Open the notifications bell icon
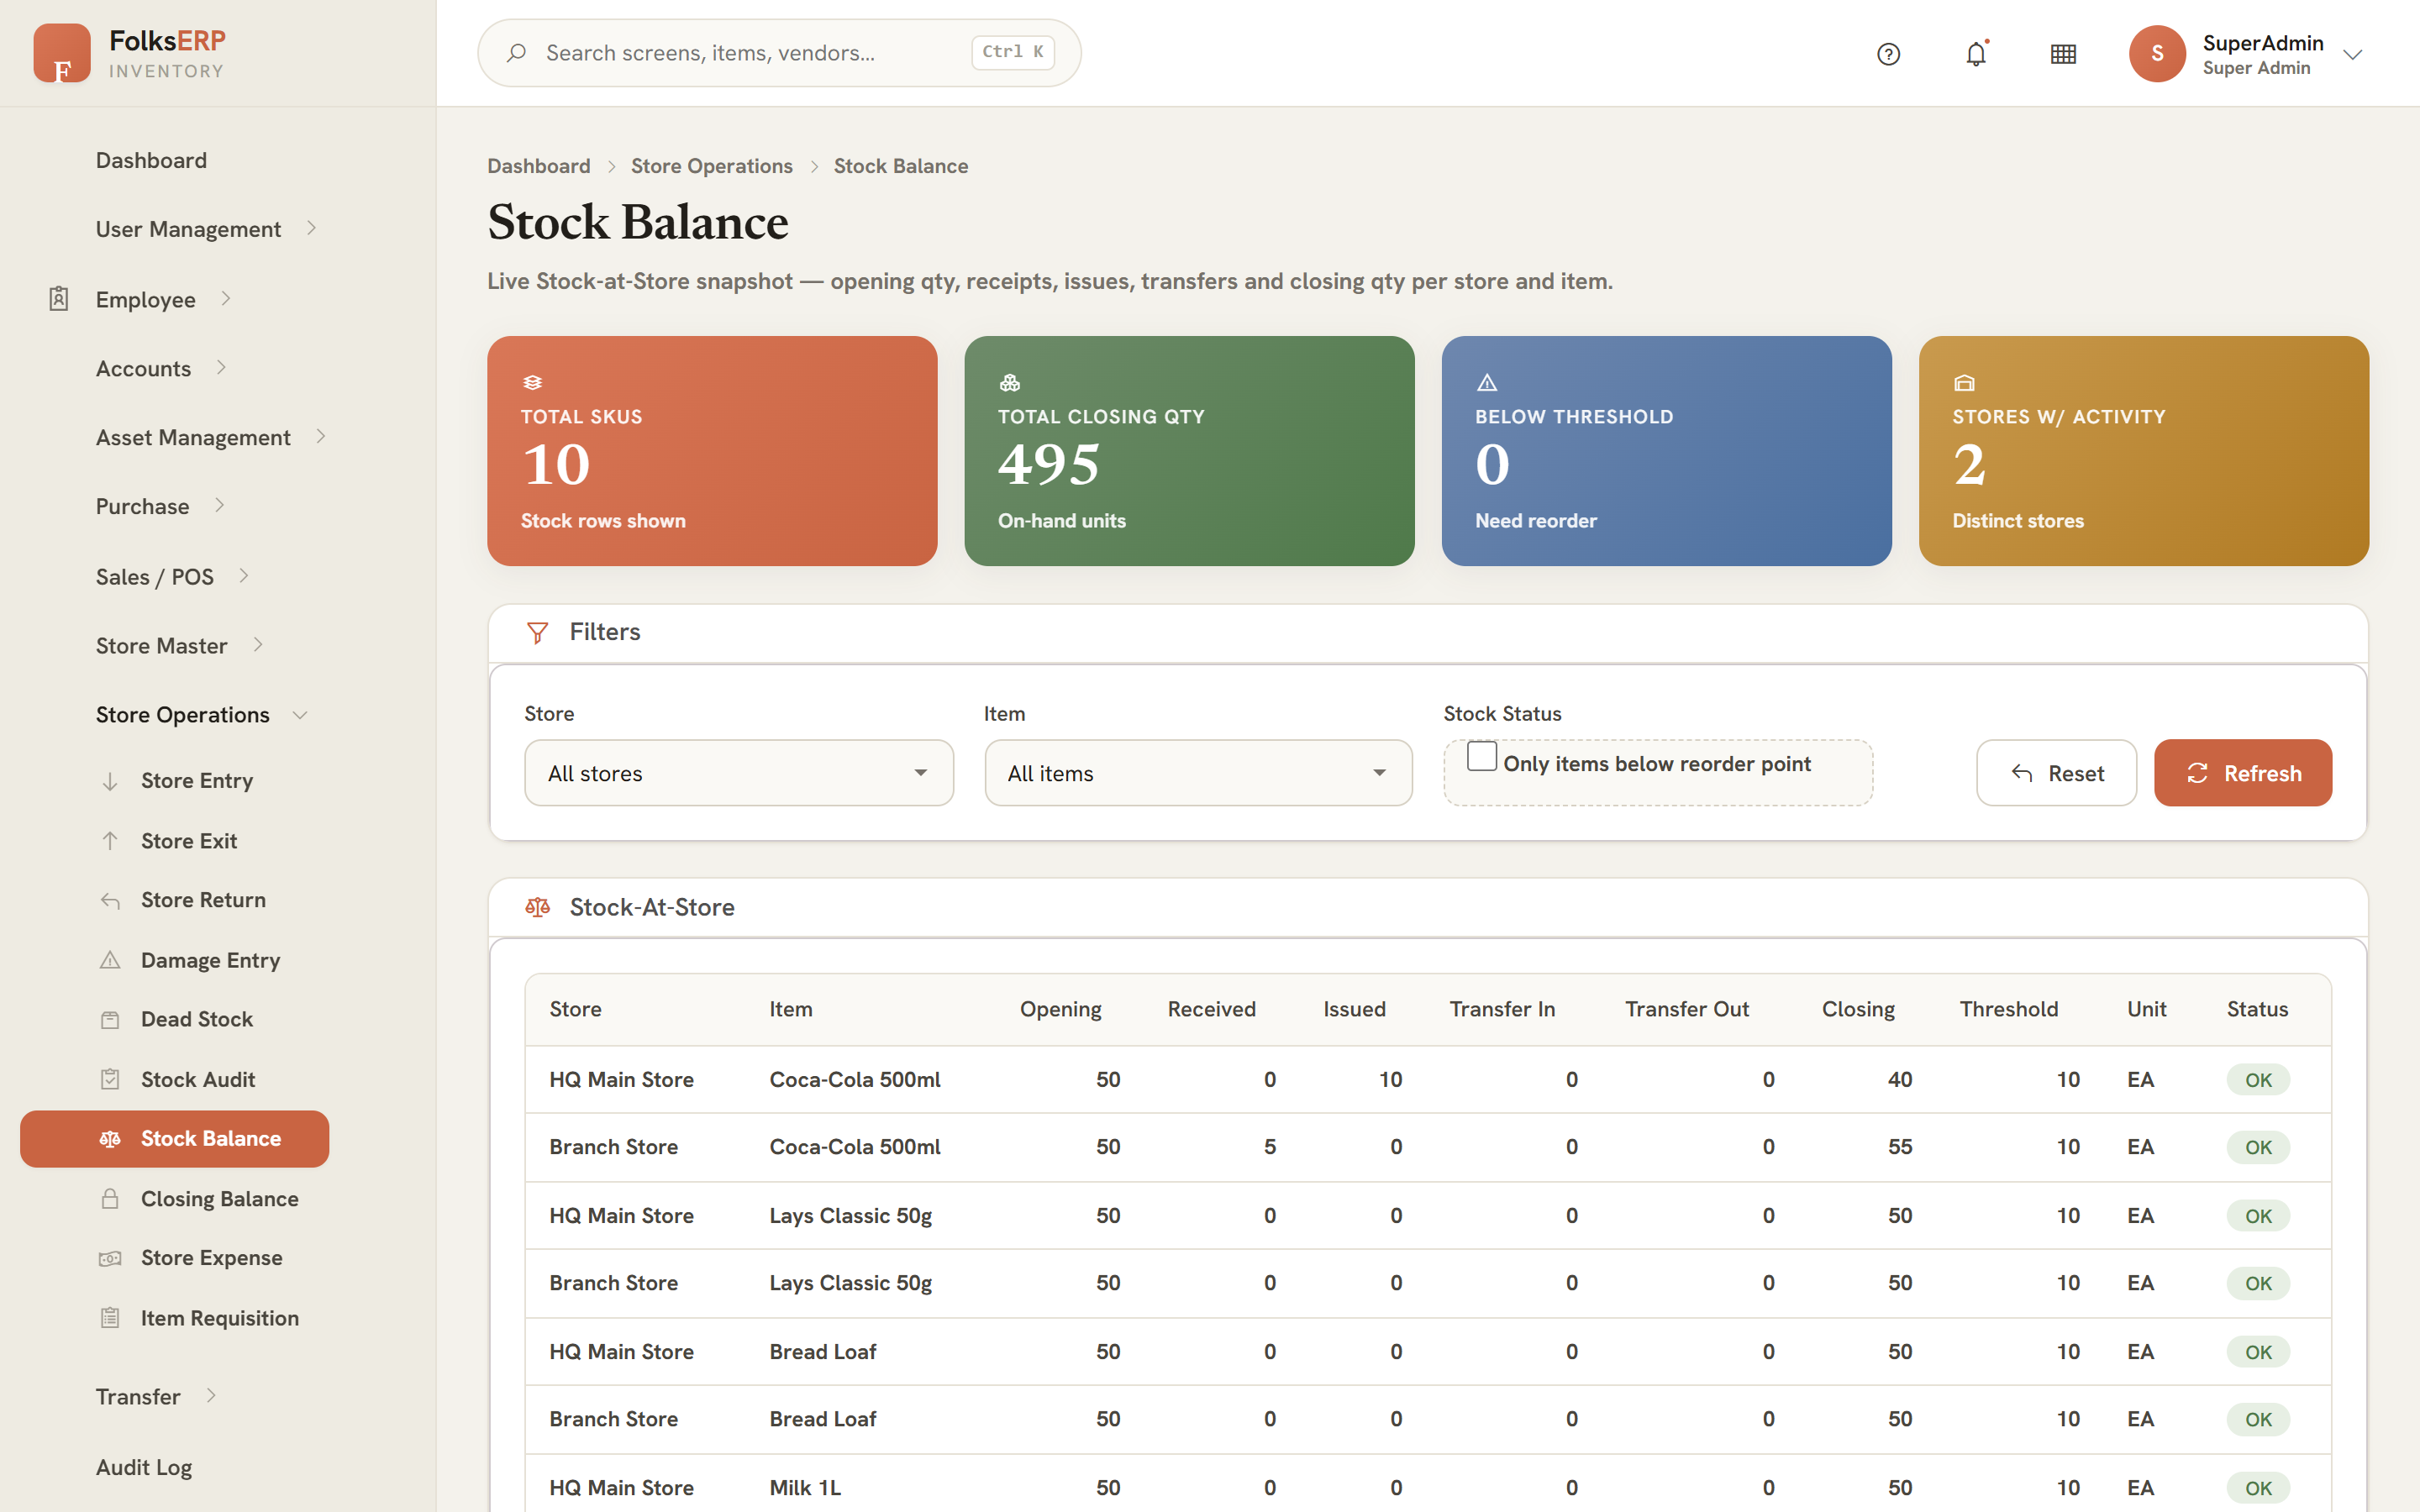Image resolution: width=2420 pixels, height=1512 pixels. click(1976, 54)
